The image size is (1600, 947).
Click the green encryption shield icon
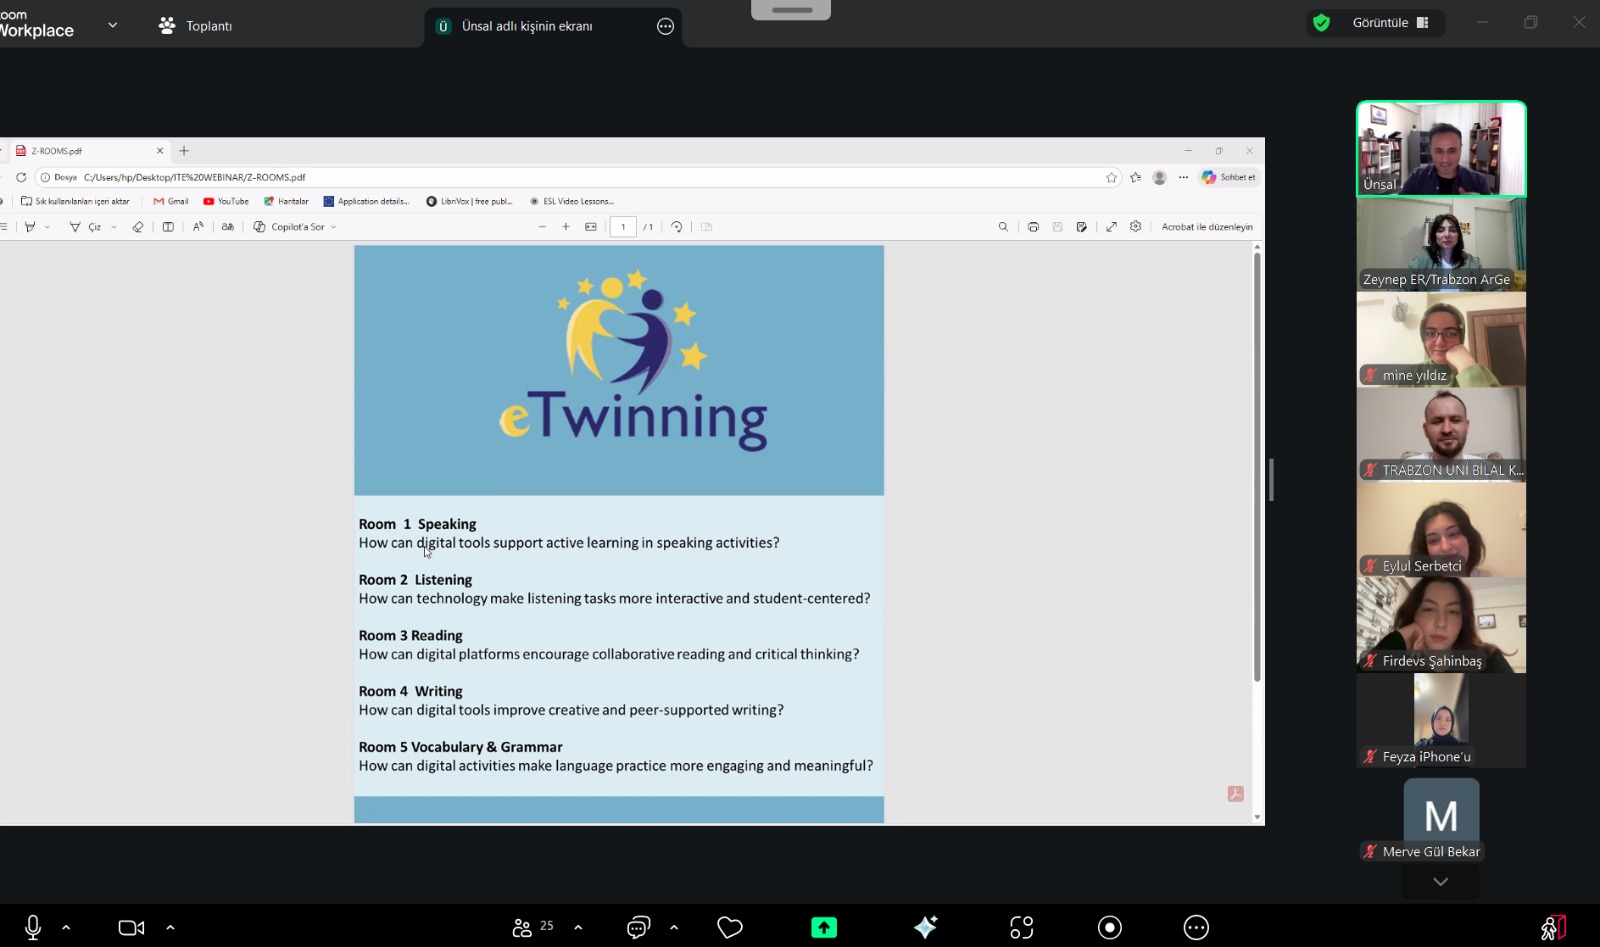point(1321,23)
